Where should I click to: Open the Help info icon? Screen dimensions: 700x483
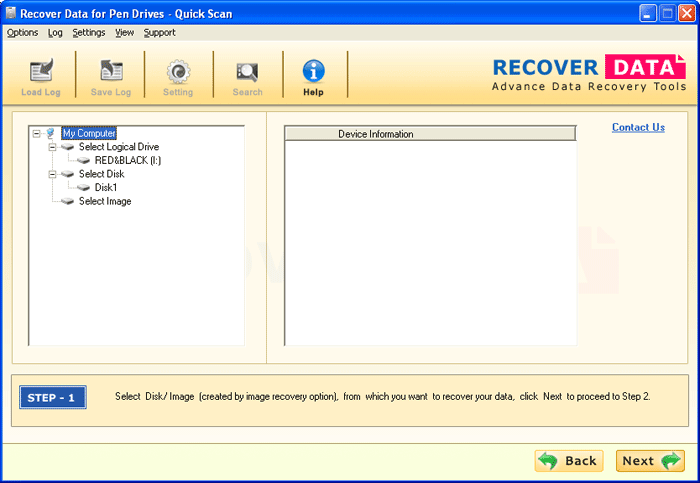click(314, 72)
